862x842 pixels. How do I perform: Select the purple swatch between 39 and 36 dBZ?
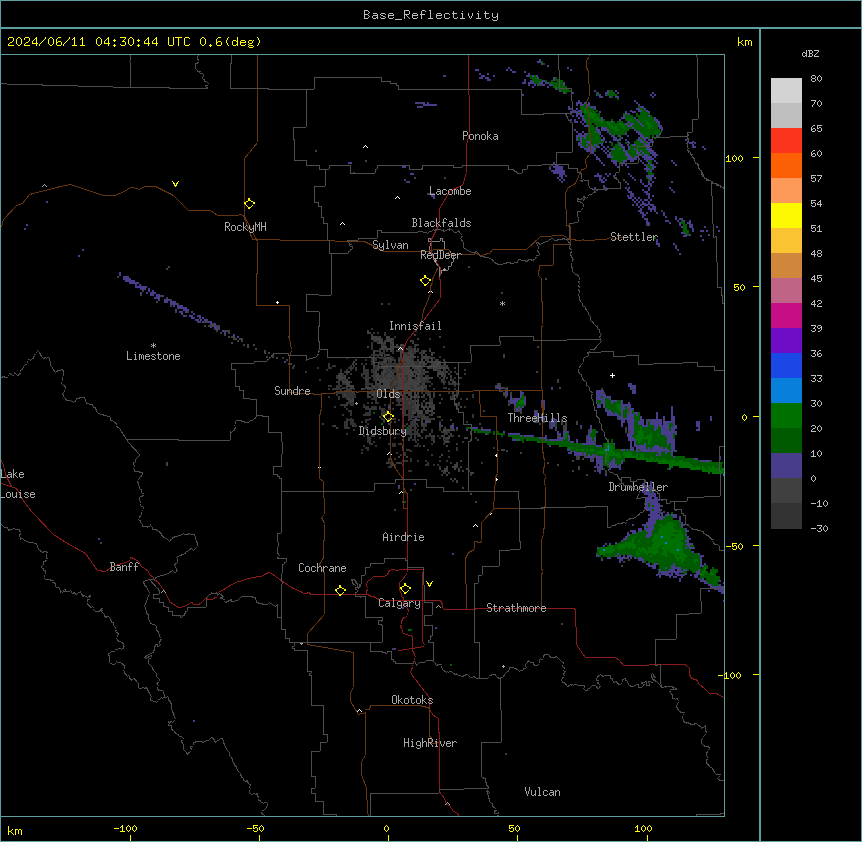click(786, 341)
